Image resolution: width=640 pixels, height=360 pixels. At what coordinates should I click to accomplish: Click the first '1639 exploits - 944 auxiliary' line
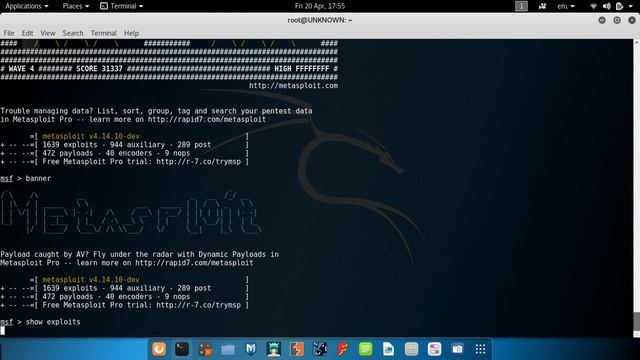(x=127, y=145)
